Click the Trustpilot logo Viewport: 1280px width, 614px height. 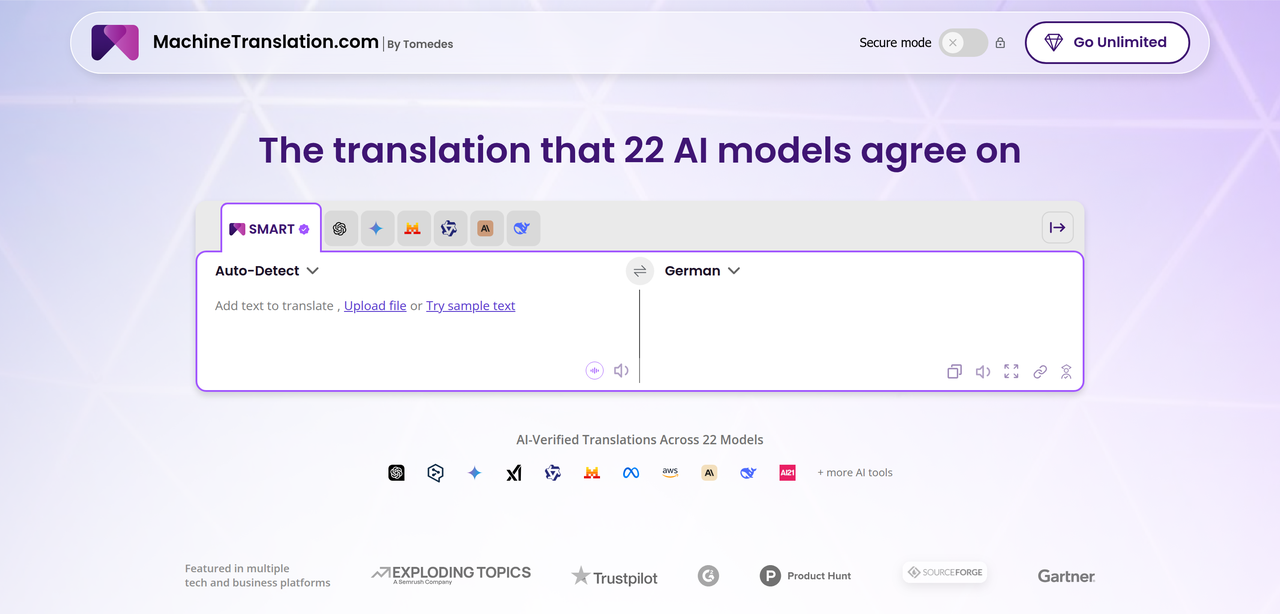pos(614,576)
